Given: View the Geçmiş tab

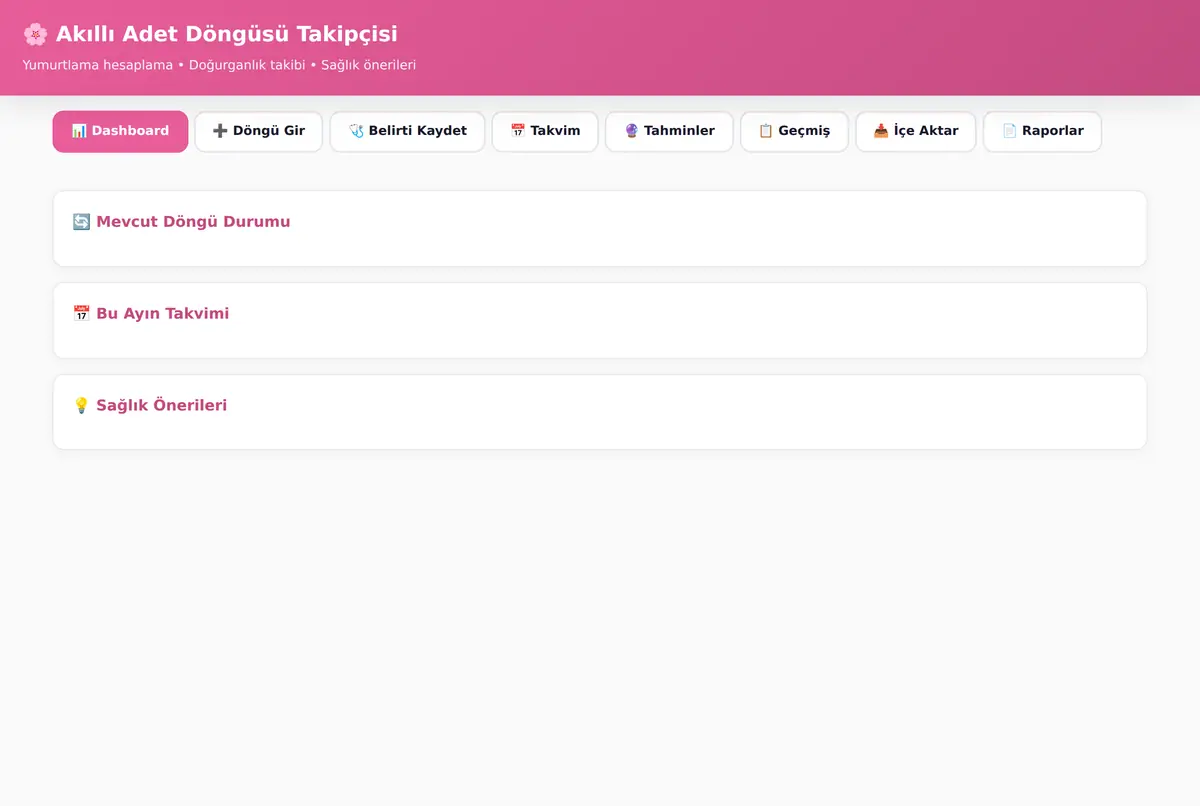Looking at the screenshot, I should coord(794,131).
